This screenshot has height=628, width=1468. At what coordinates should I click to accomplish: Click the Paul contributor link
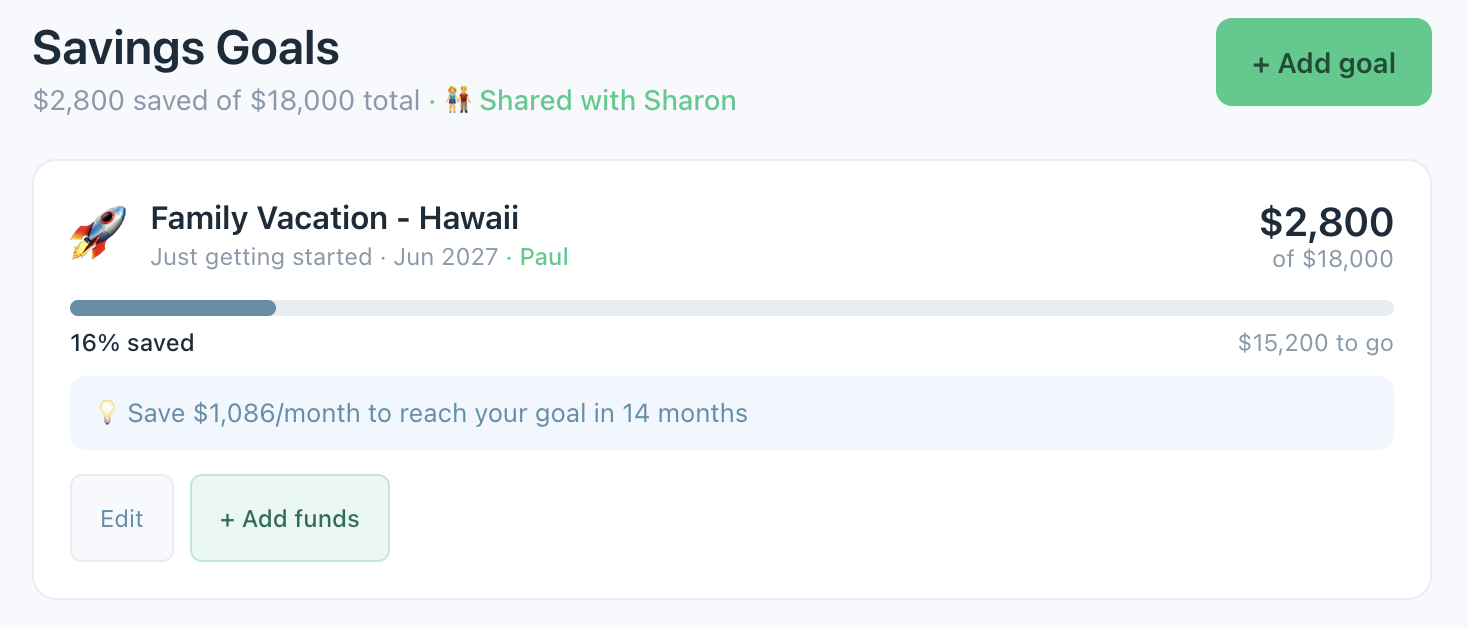(x=544, y=257)
